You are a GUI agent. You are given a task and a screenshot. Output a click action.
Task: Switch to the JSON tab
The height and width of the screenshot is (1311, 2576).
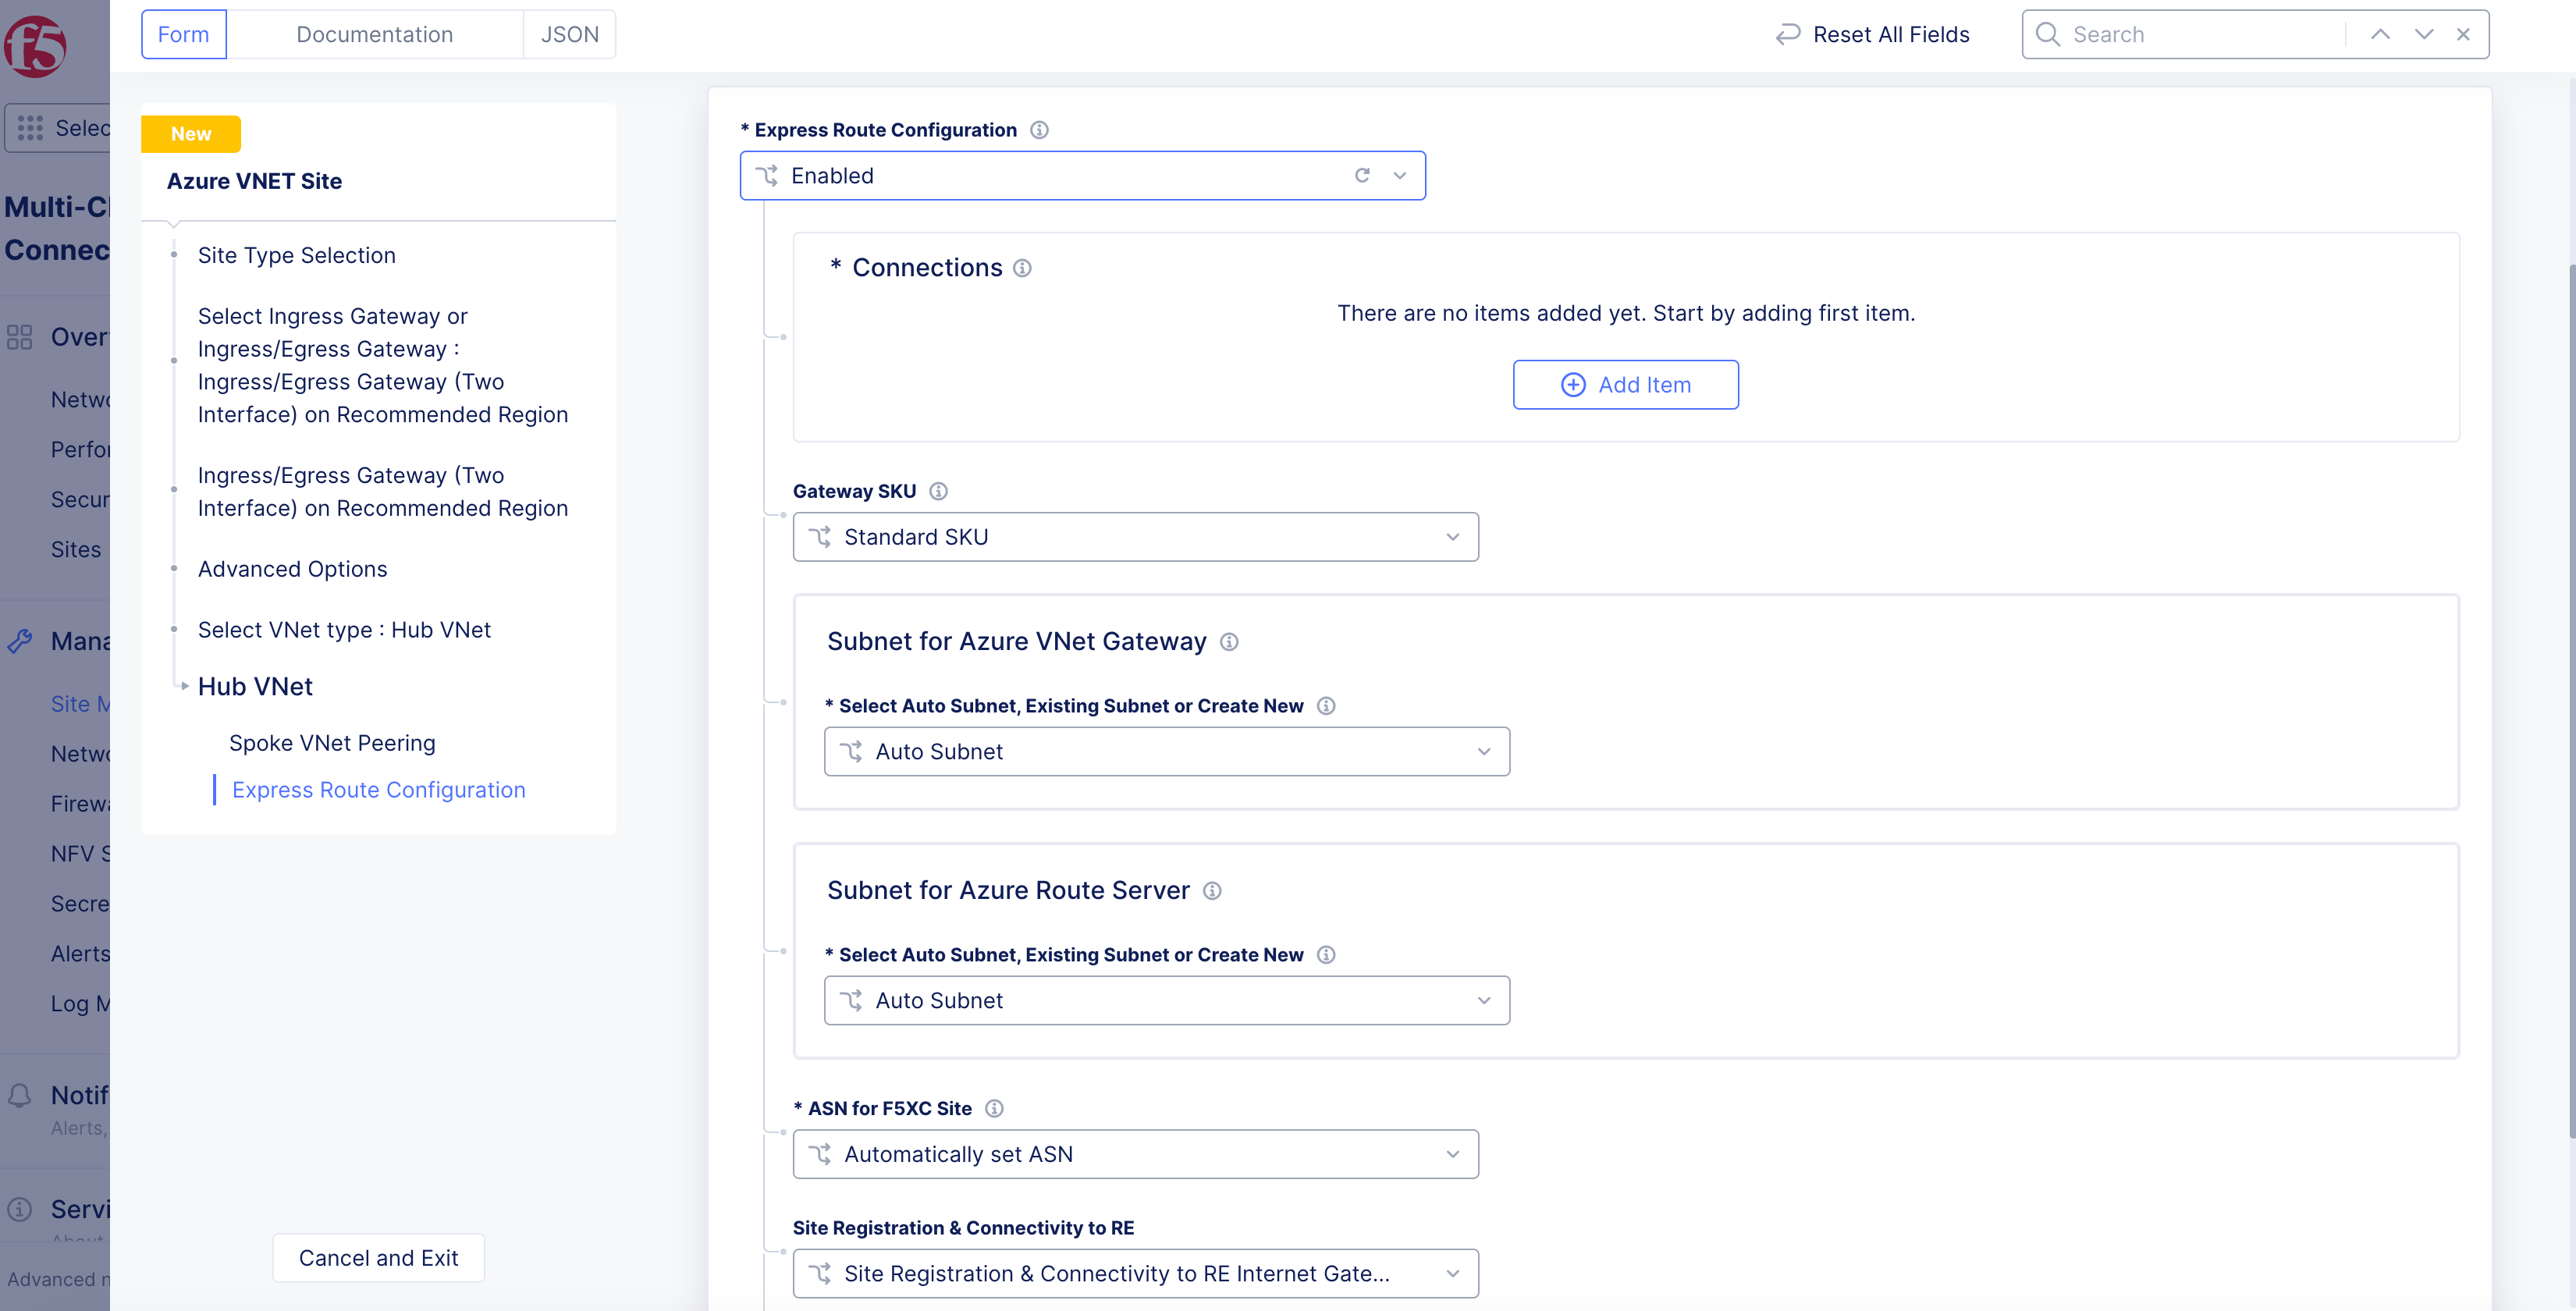(569, 35)
